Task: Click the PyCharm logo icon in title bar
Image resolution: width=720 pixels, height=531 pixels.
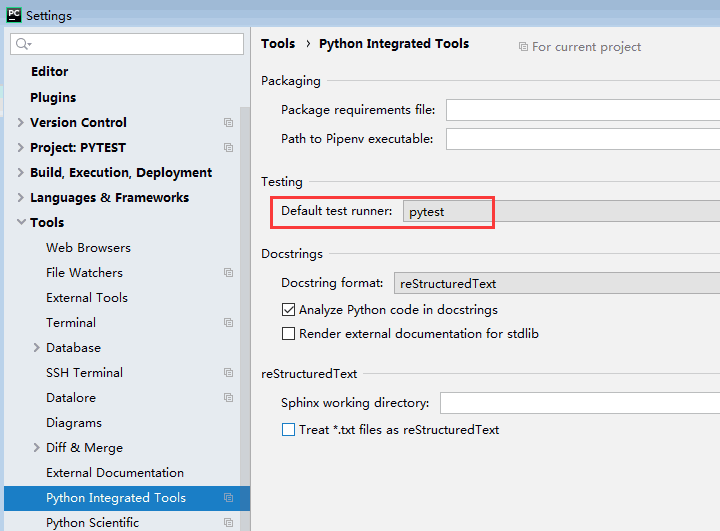Action: [14, 15]
